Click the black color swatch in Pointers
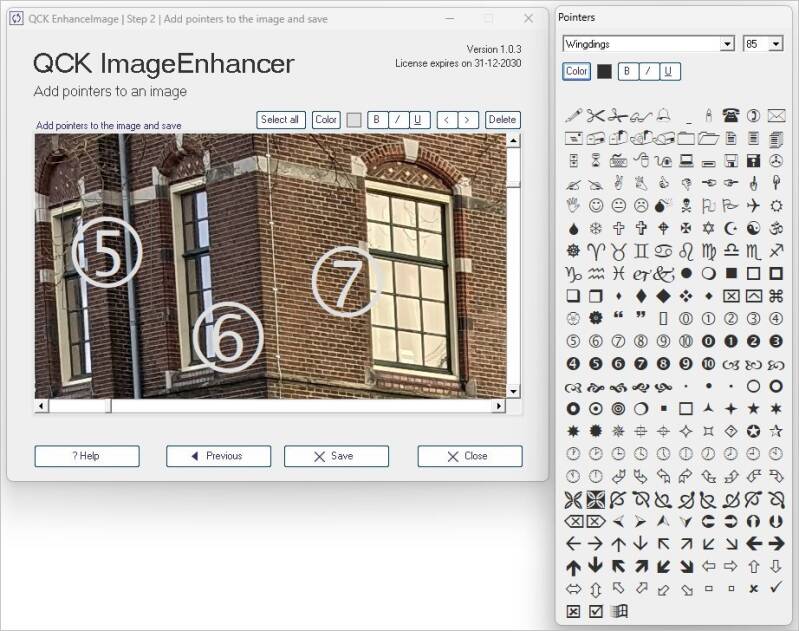This screenshot has height=631, width=799. click(604, 71)
